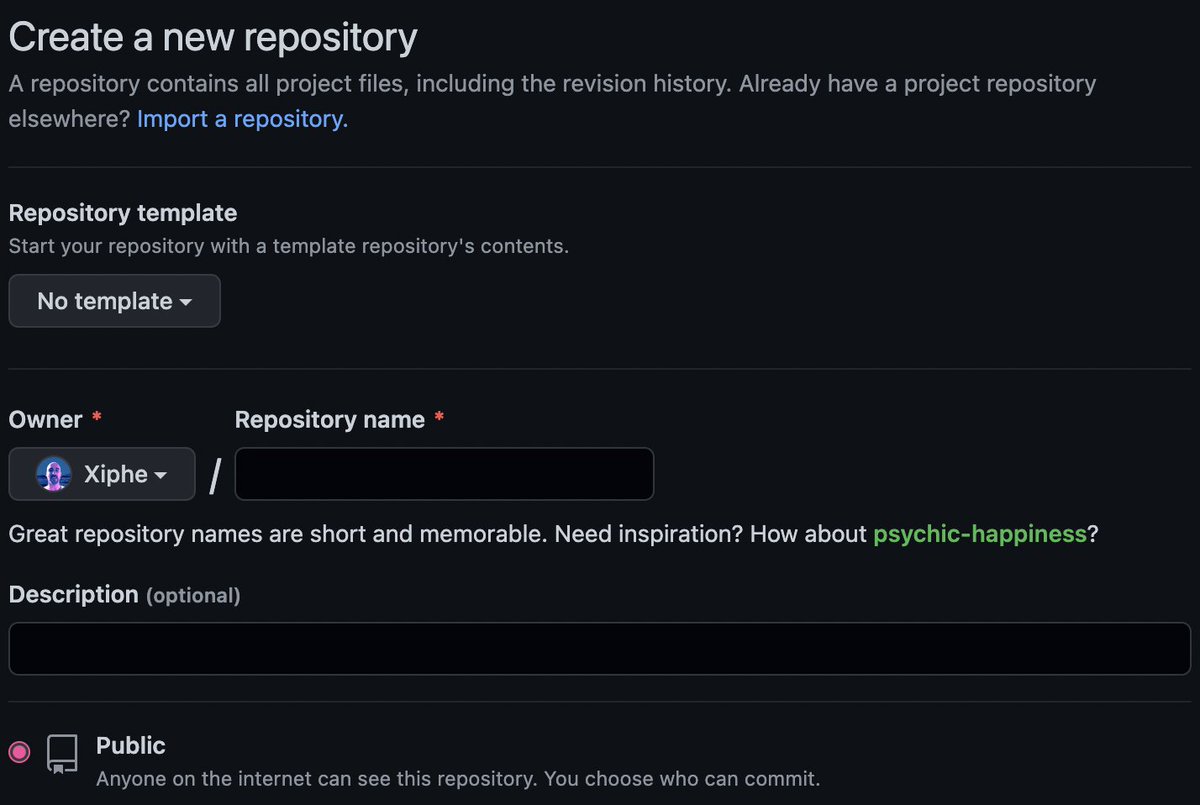Click the 'Start your repository with a template' text
This screenshot has width=1200, height=805.
tap(289, 246)
